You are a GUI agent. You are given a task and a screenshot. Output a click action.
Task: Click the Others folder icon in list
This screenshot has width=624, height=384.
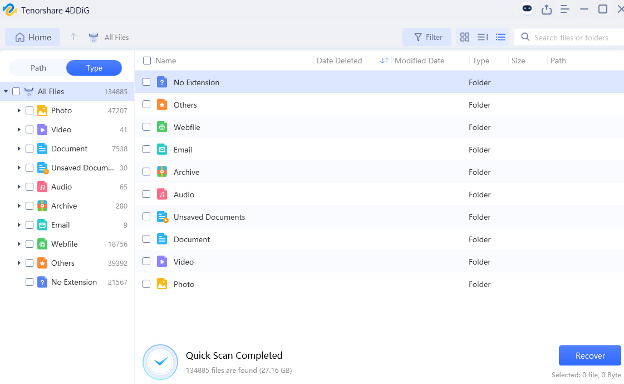pyautogui.click(x=162, y=105)
